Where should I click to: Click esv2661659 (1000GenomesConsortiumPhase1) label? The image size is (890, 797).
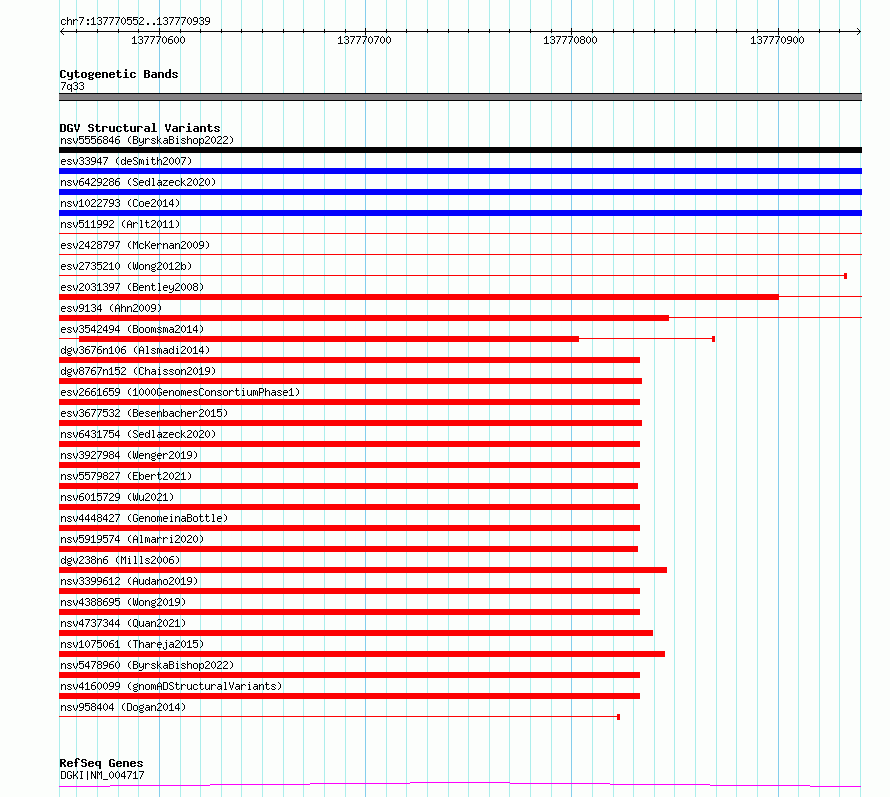(180, 392)
